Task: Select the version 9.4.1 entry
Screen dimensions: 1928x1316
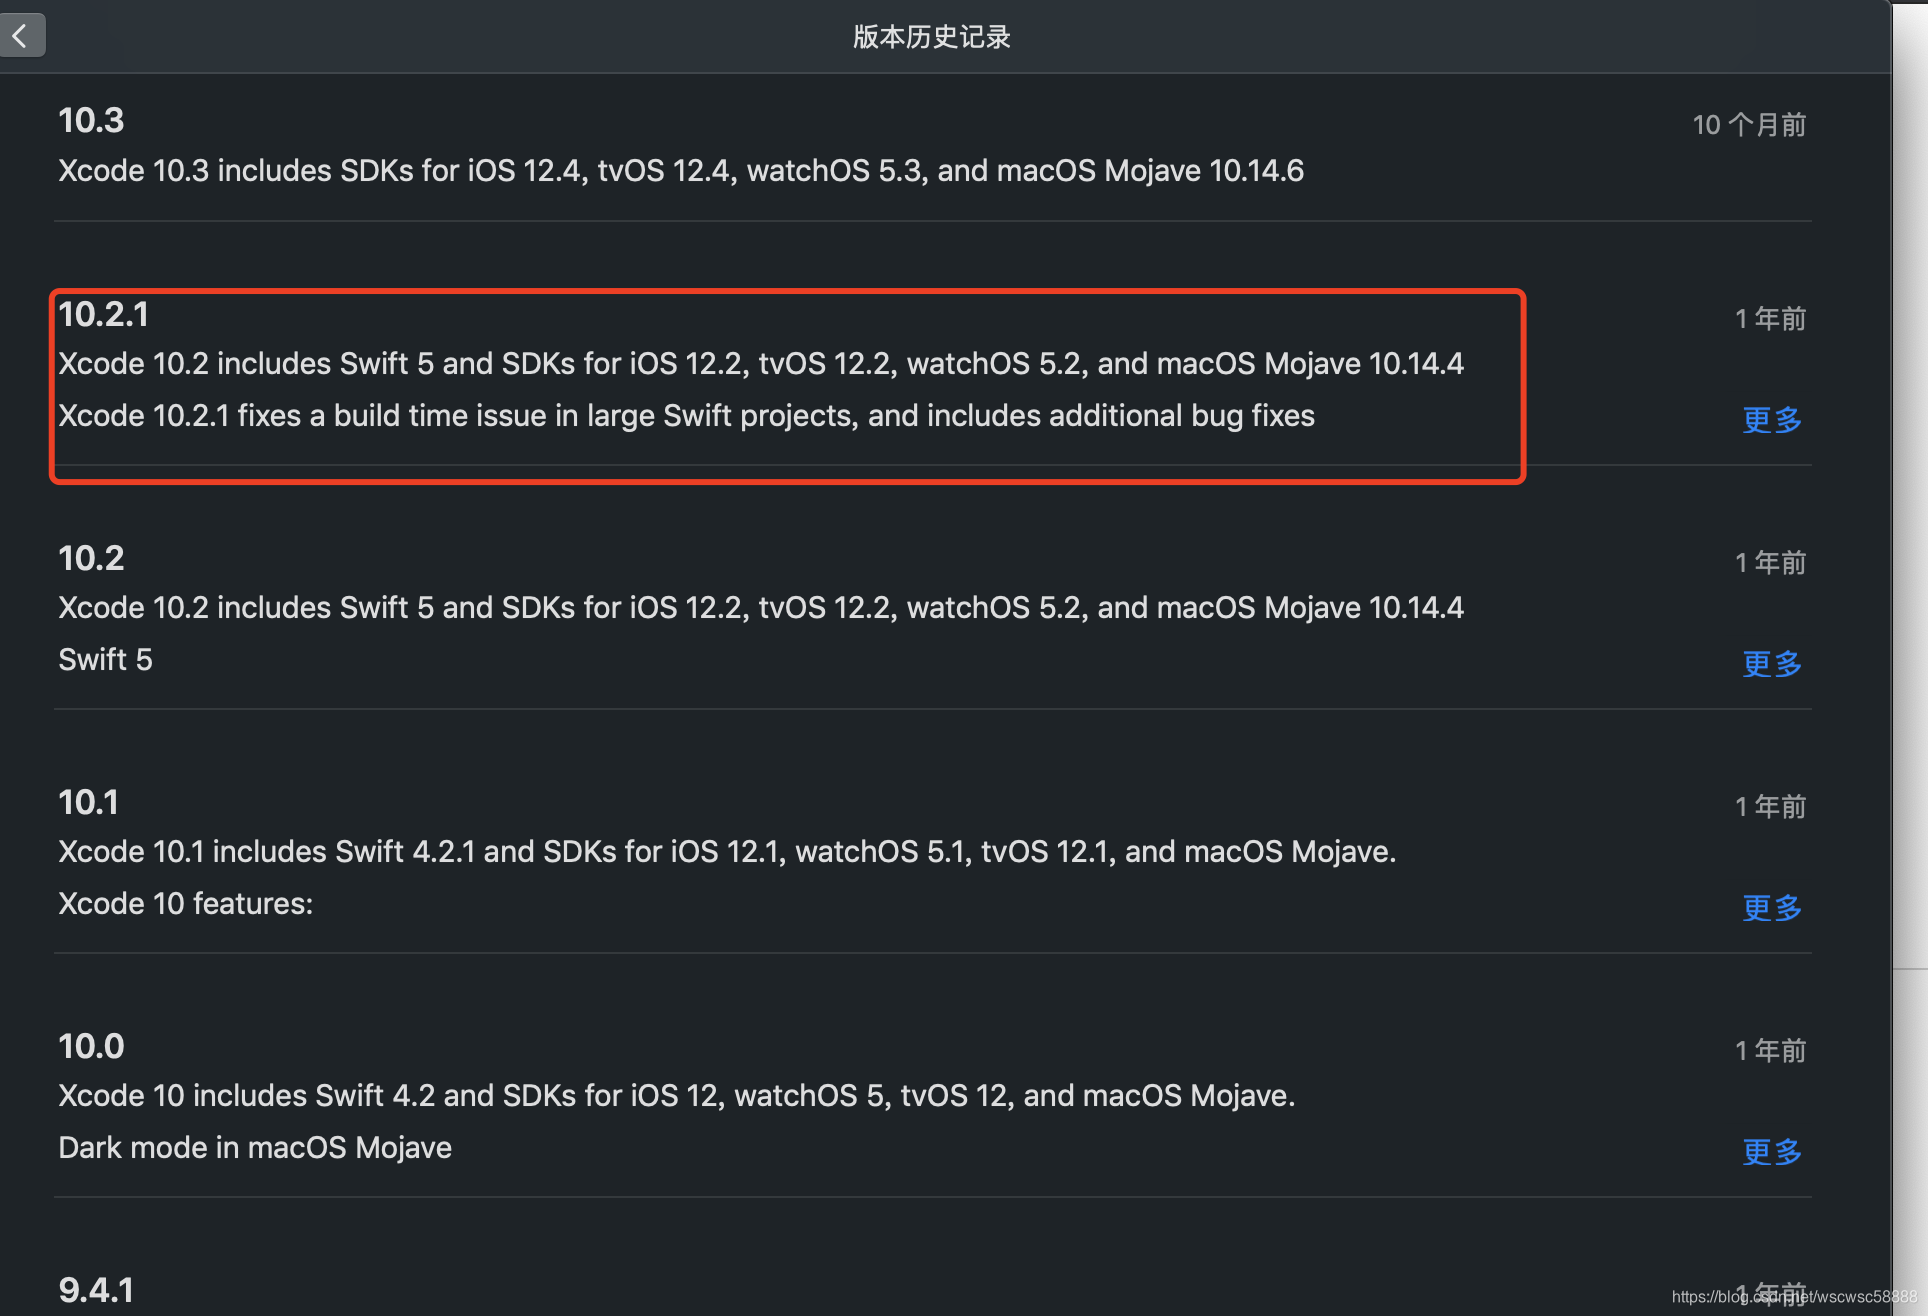Action: [95, 1289]
